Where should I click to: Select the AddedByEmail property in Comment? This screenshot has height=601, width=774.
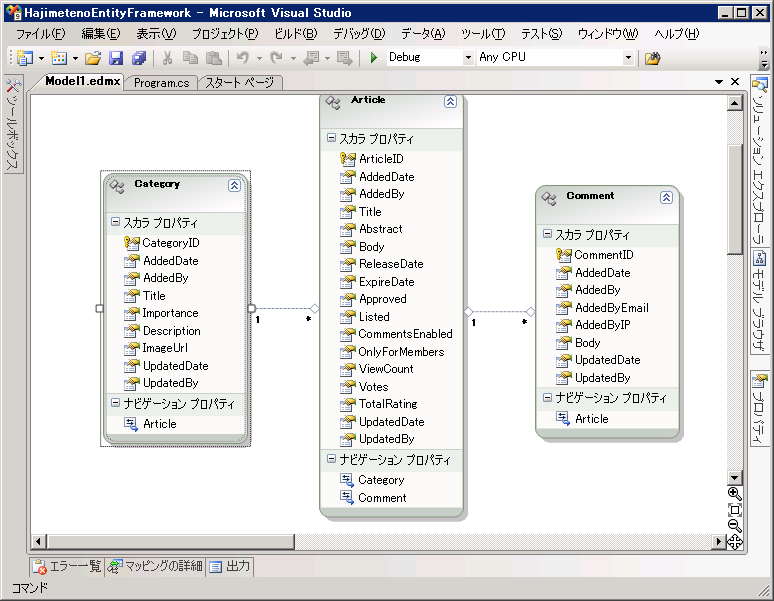click(x=612, y=308)
